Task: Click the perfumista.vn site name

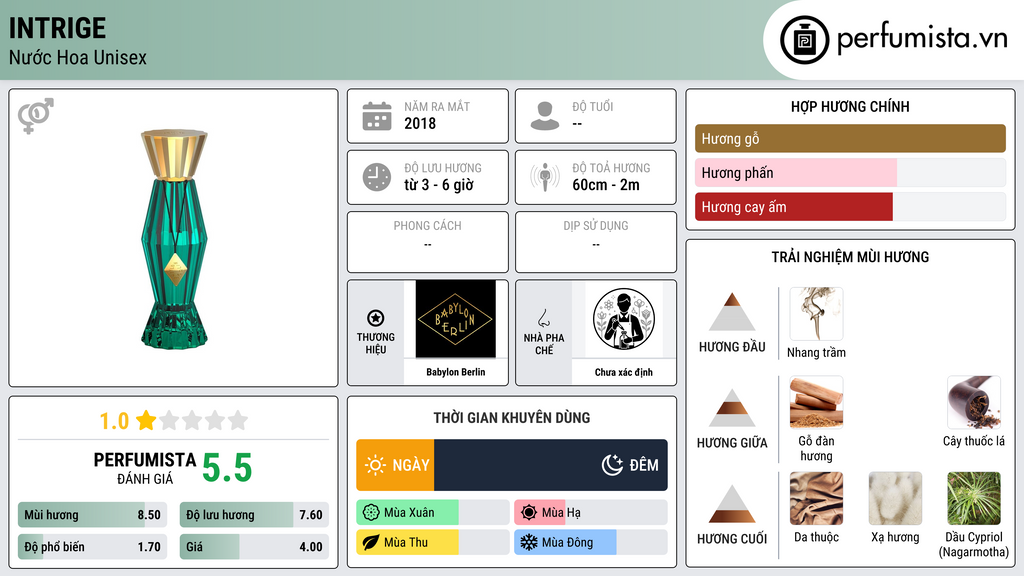Action: pos(922,39)
